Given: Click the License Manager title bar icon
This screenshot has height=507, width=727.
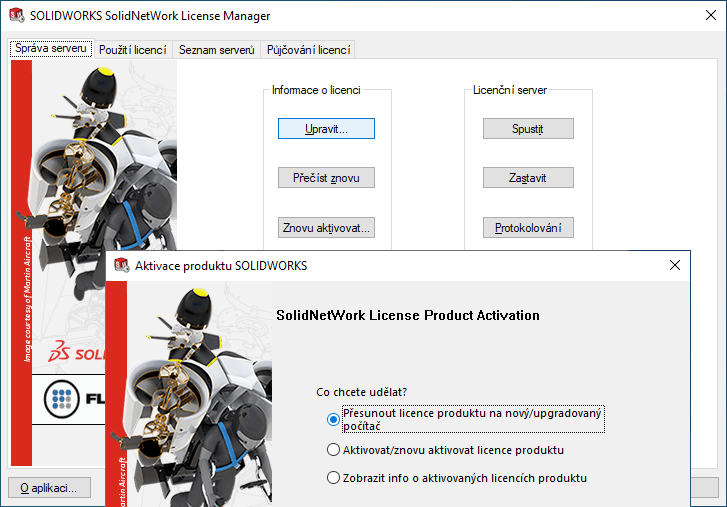Looking at the screenshot, I should click(x=17, y=15).
